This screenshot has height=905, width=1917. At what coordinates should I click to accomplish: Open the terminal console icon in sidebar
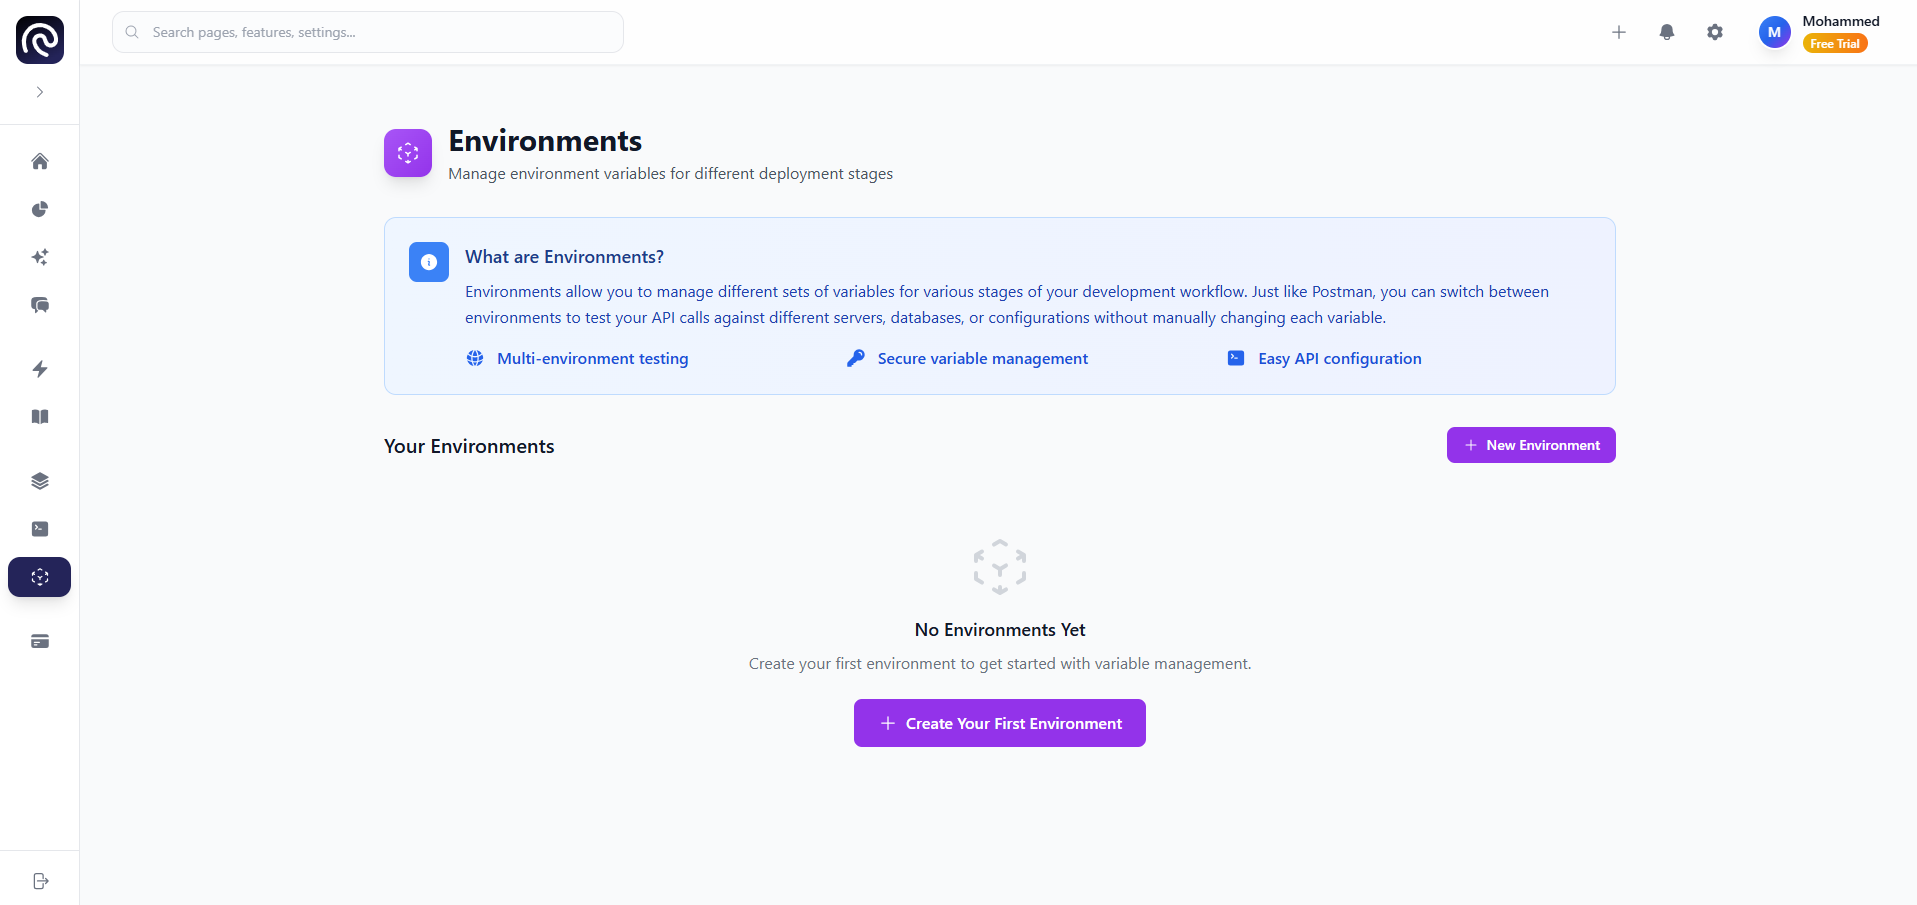pos(40,529)
